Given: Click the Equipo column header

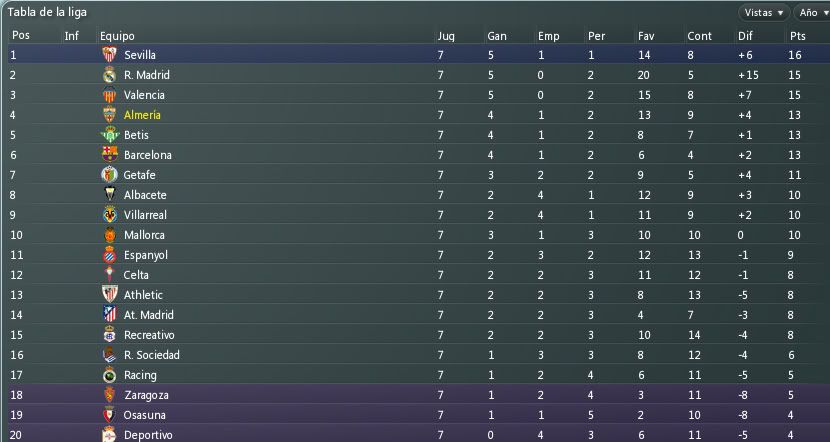Looking at the screenshot, I should pos(117,36).
